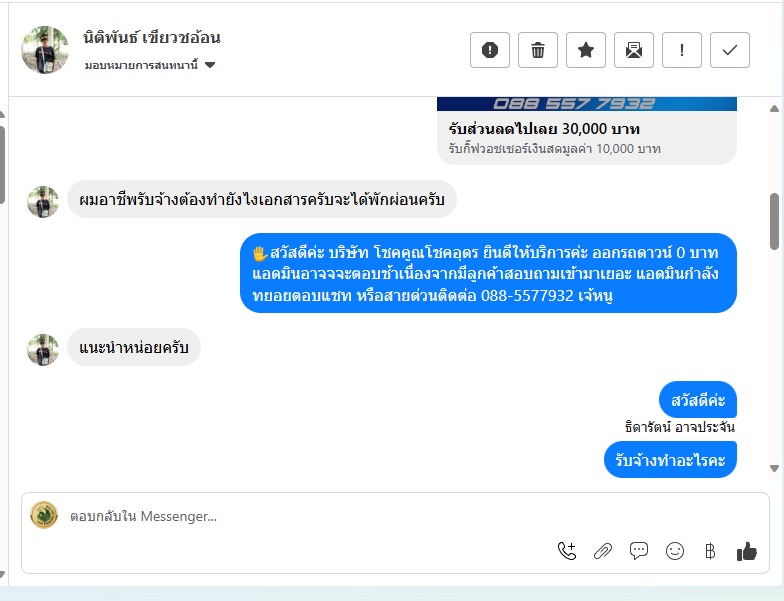Click customer profile picture in header
The image size is (784, 601).
pos(45,50)
